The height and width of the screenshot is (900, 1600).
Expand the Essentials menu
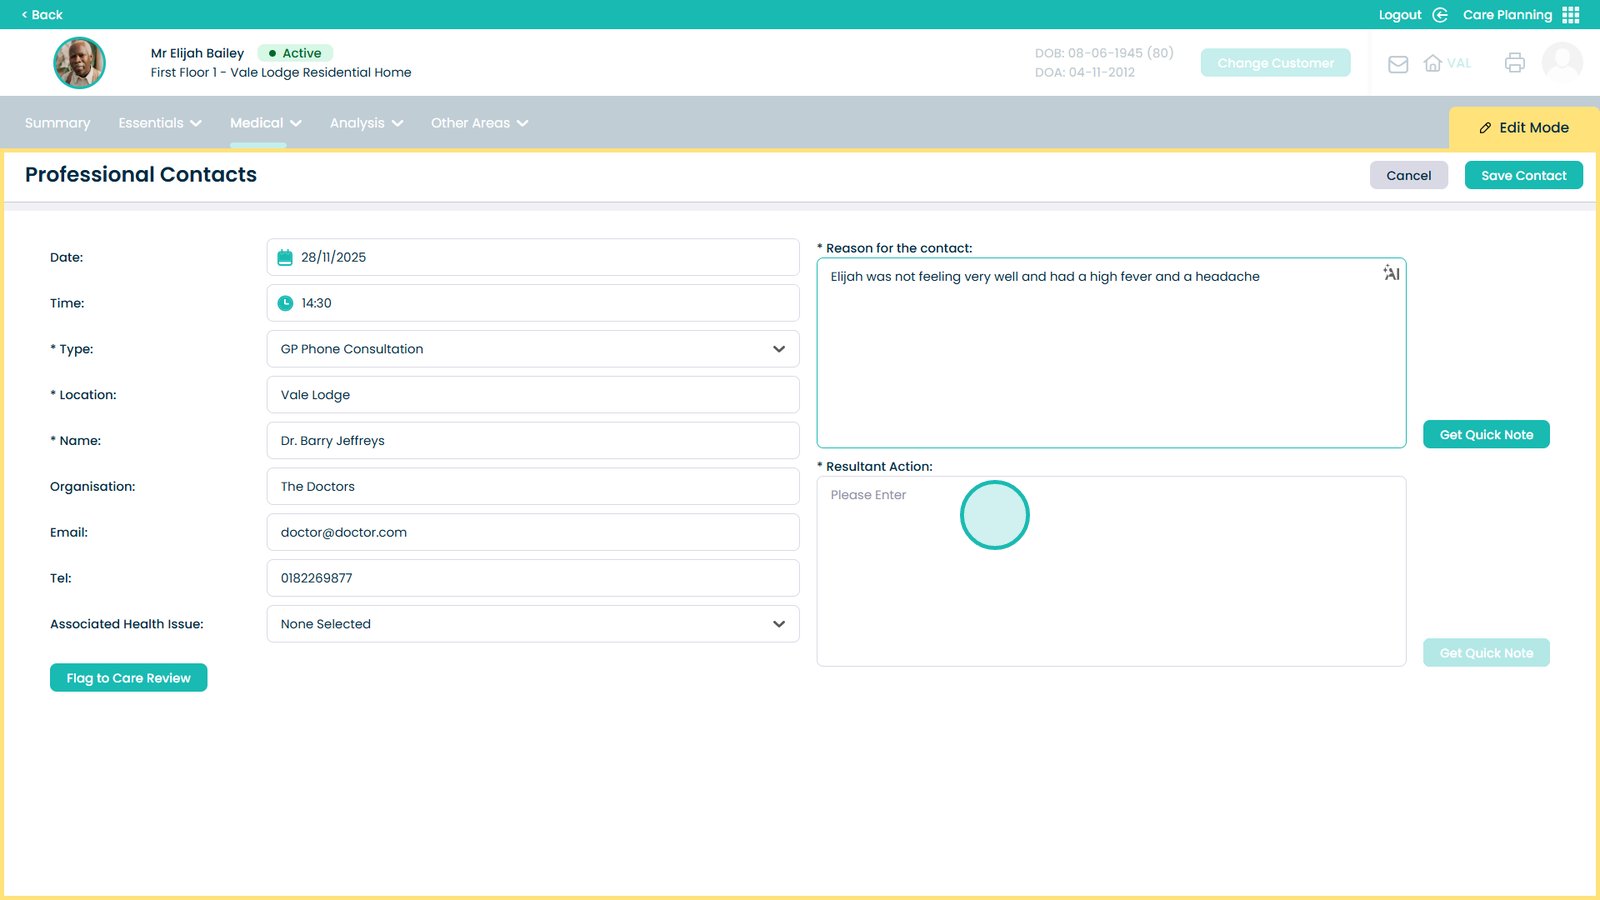click(160, 123)
